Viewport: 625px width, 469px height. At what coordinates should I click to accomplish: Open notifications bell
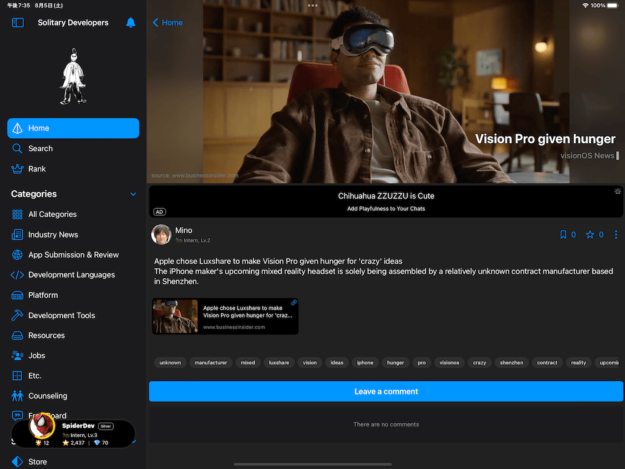(130, 22)
